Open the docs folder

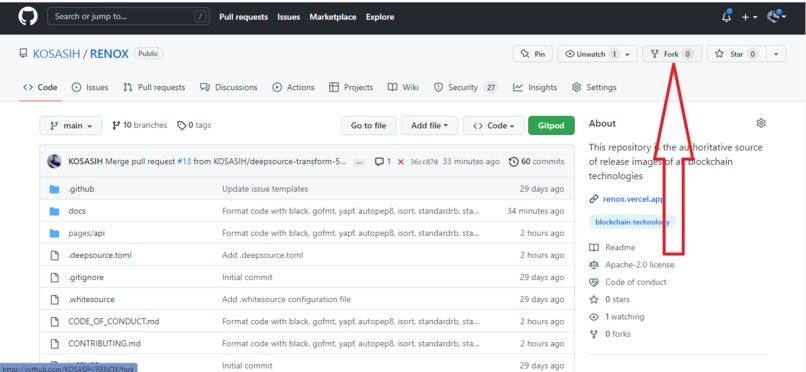pyautogui.click(x=77, y=211)
